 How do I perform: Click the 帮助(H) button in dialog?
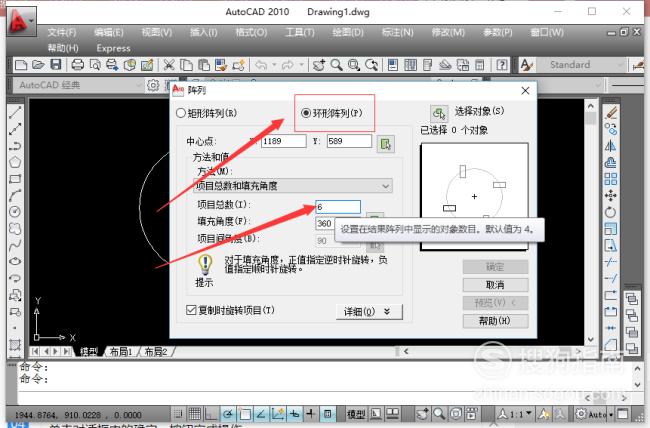[495, 321]
